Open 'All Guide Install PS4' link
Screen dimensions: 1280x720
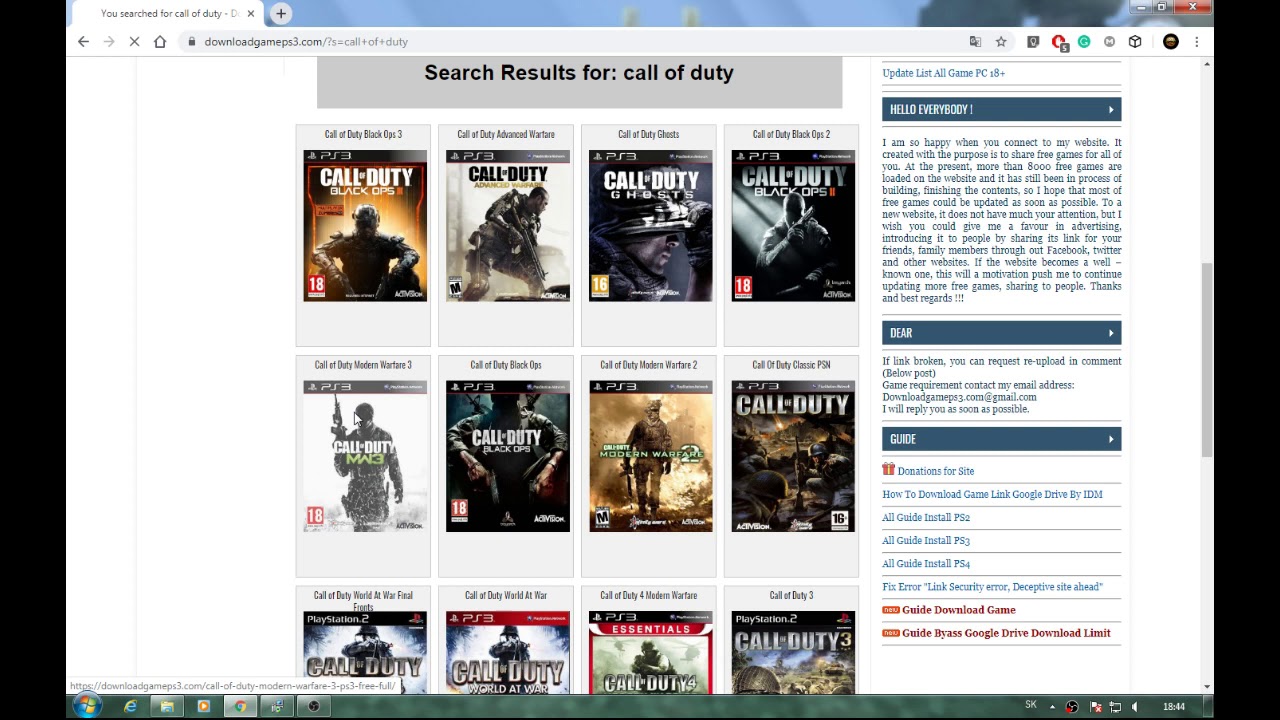(x=926, y=564)
